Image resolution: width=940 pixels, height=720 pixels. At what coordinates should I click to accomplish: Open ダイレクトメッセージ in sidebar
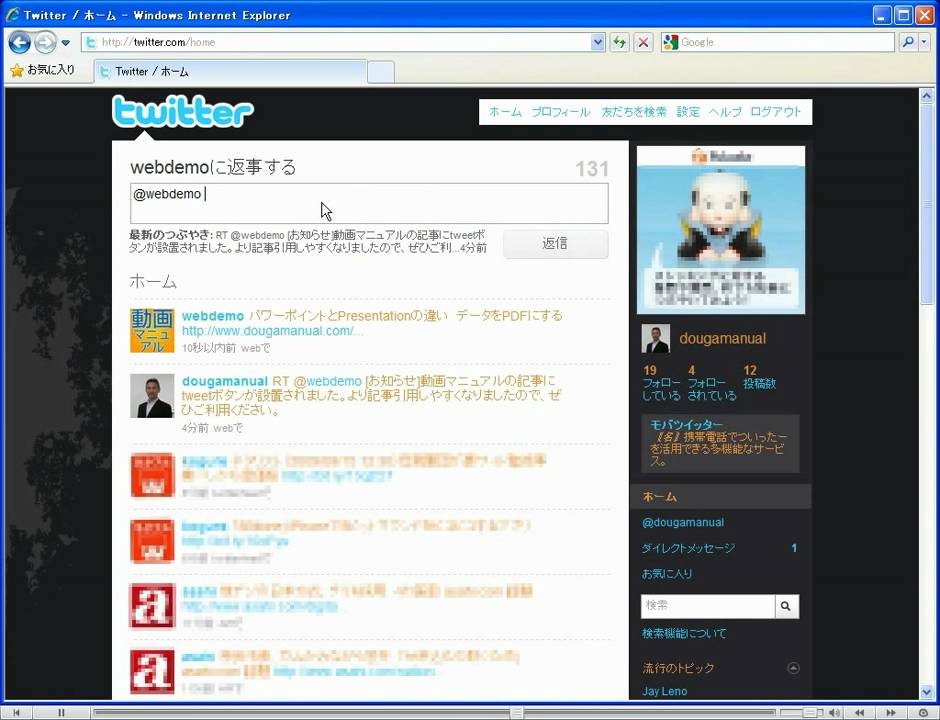[688, 548]
